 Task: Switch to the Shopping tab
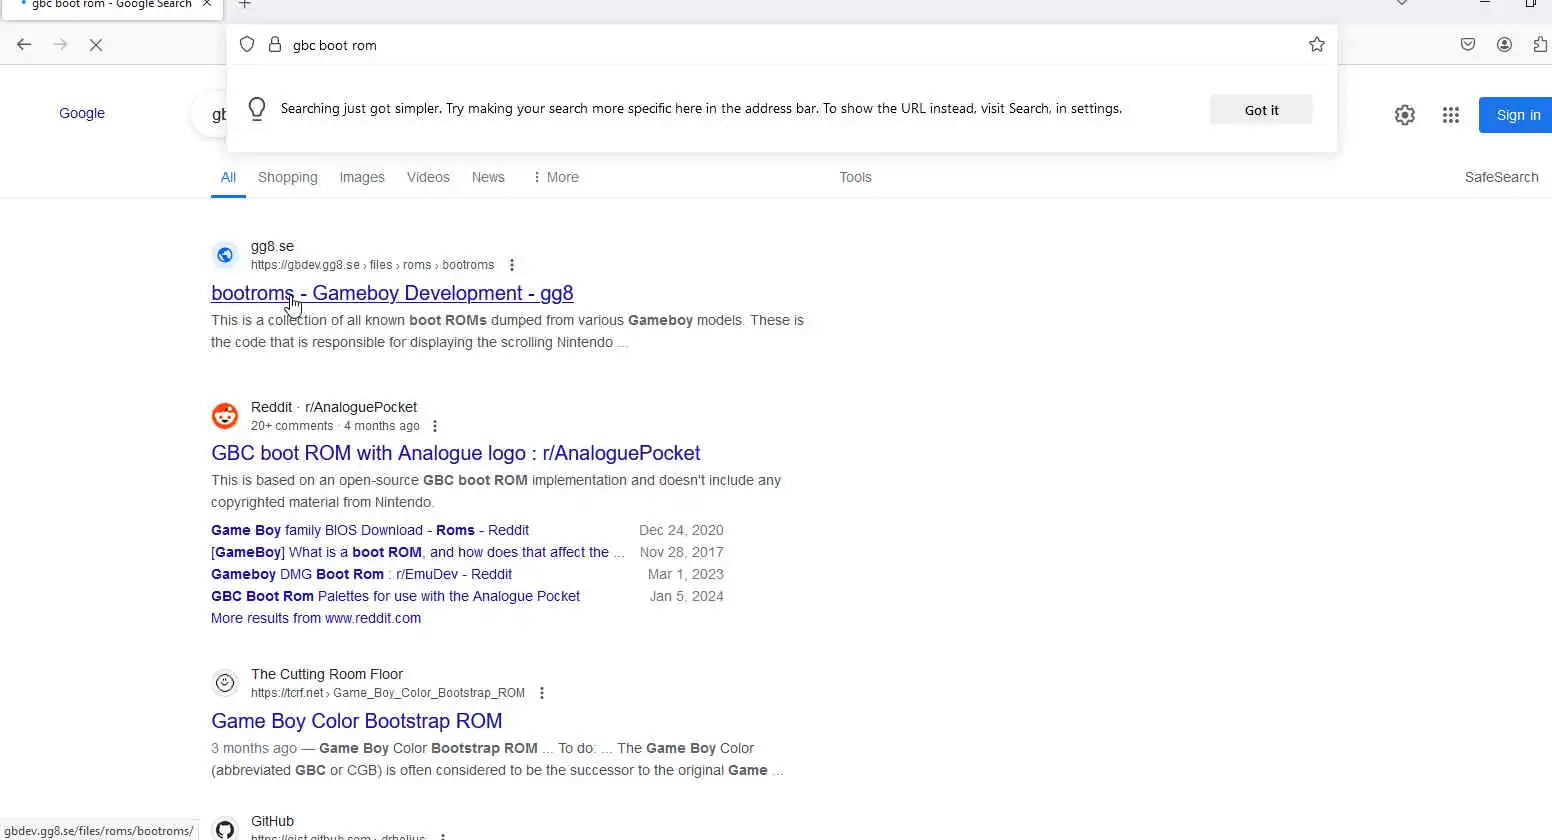point(287,177)
